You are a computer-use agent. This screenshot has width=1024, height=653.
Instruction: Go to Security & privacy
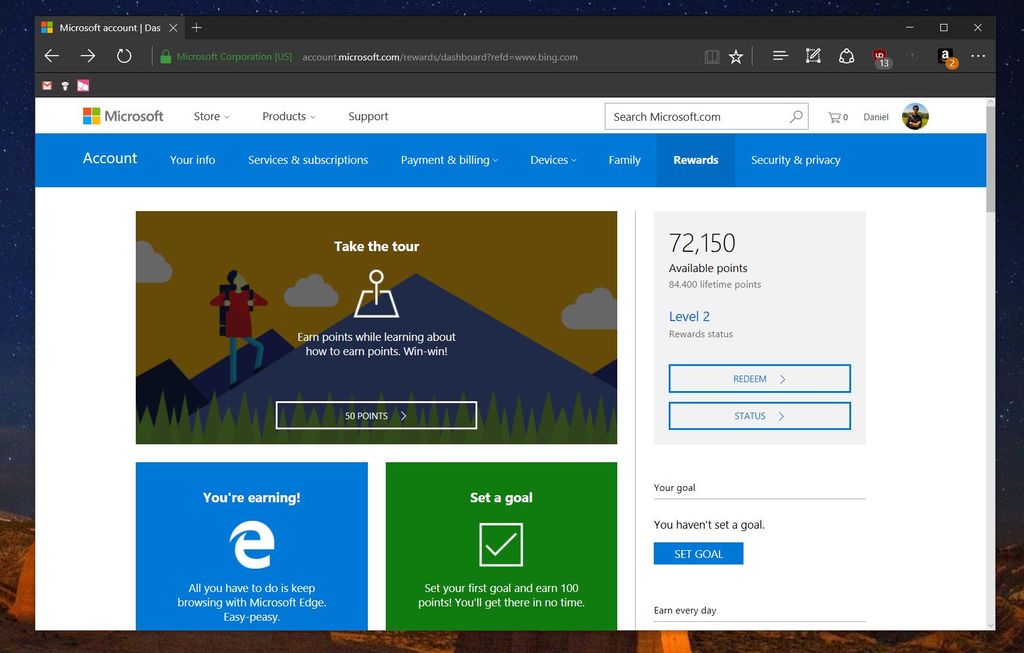[x=795, y=160]
